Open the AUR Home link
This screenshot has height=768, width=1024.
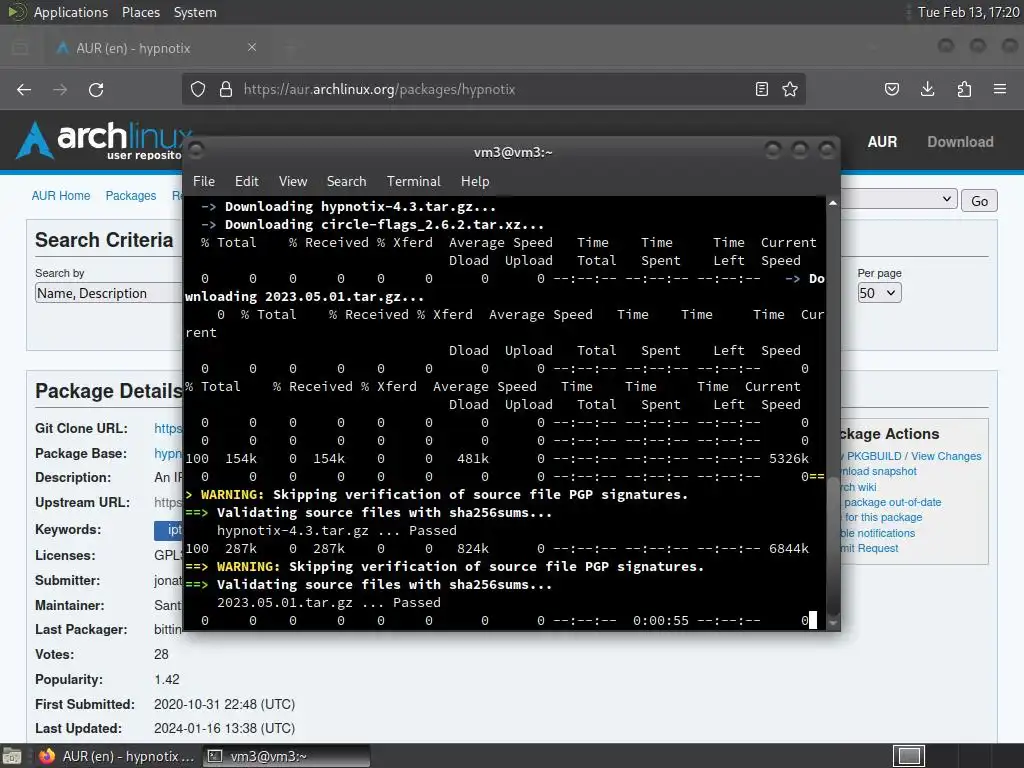(x=61, y=196)
